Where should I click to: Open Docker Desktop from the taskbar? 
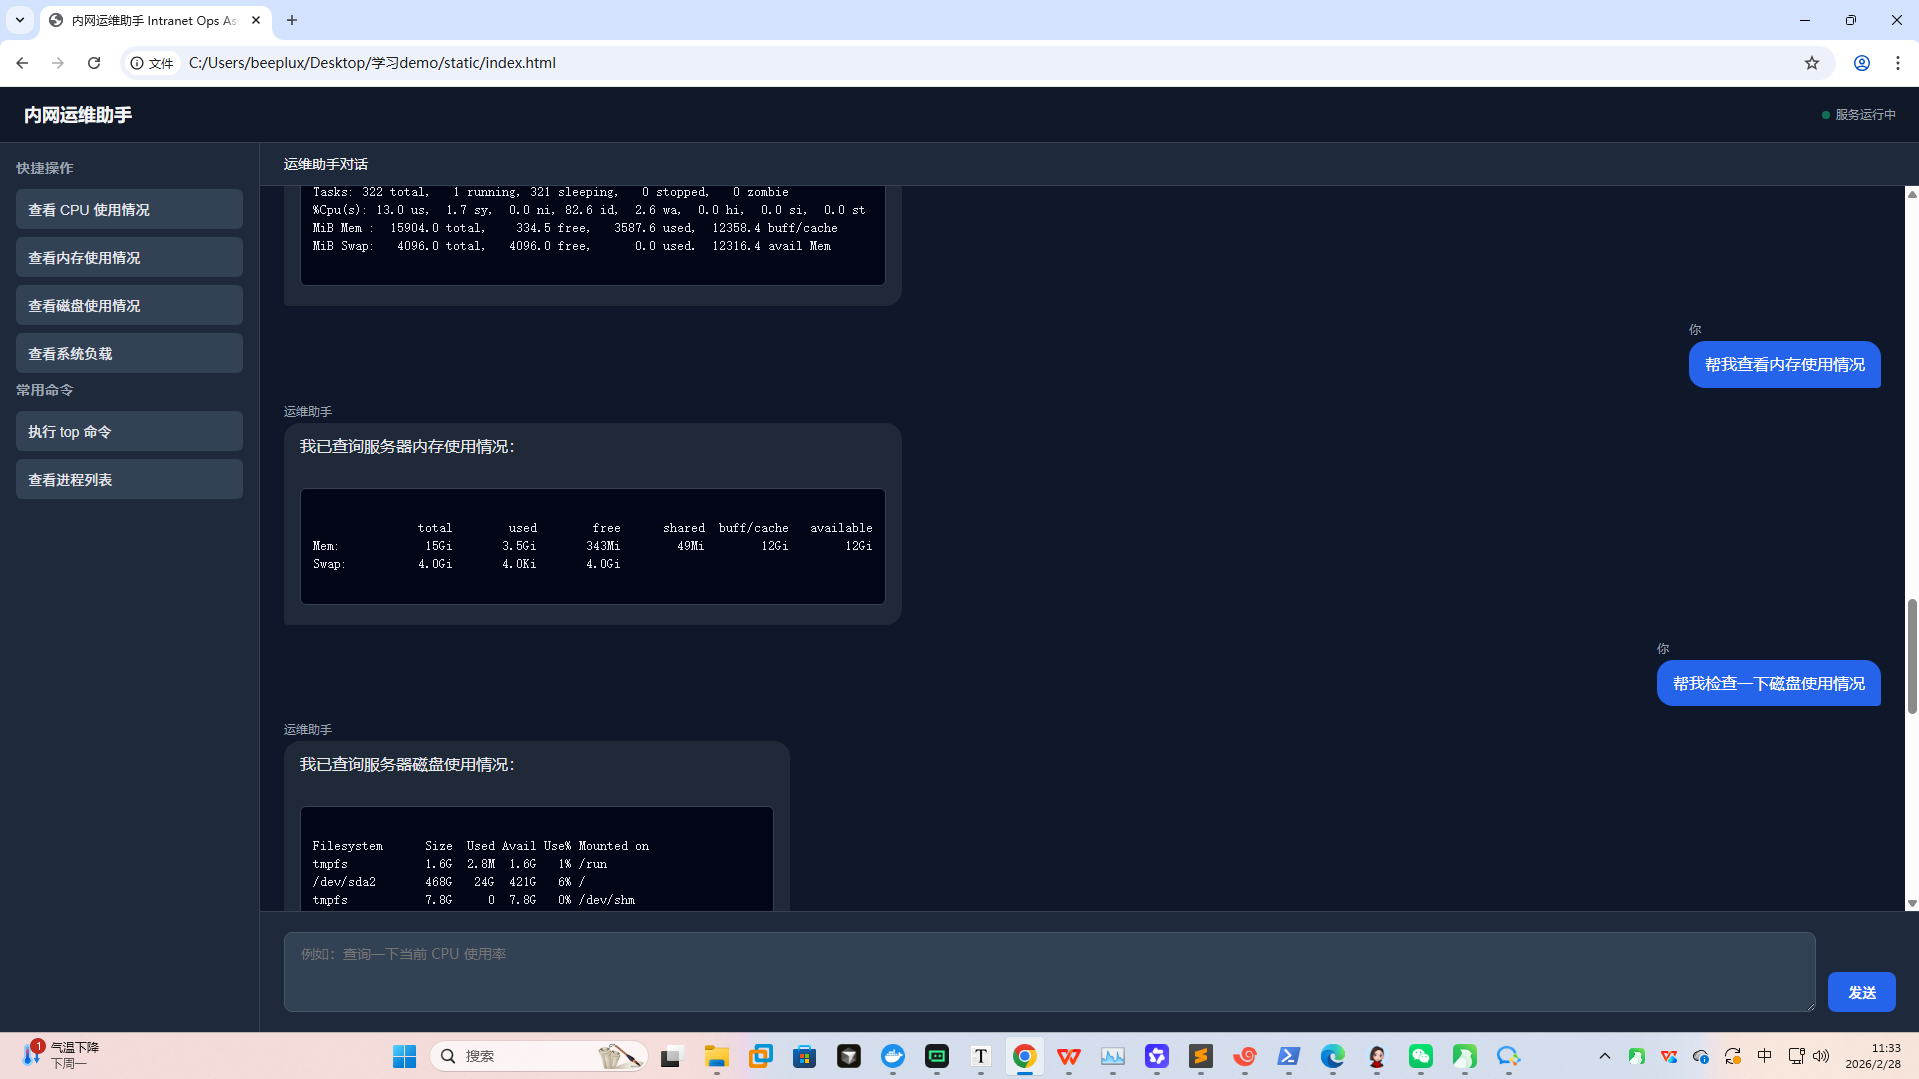coord(892,1056)
